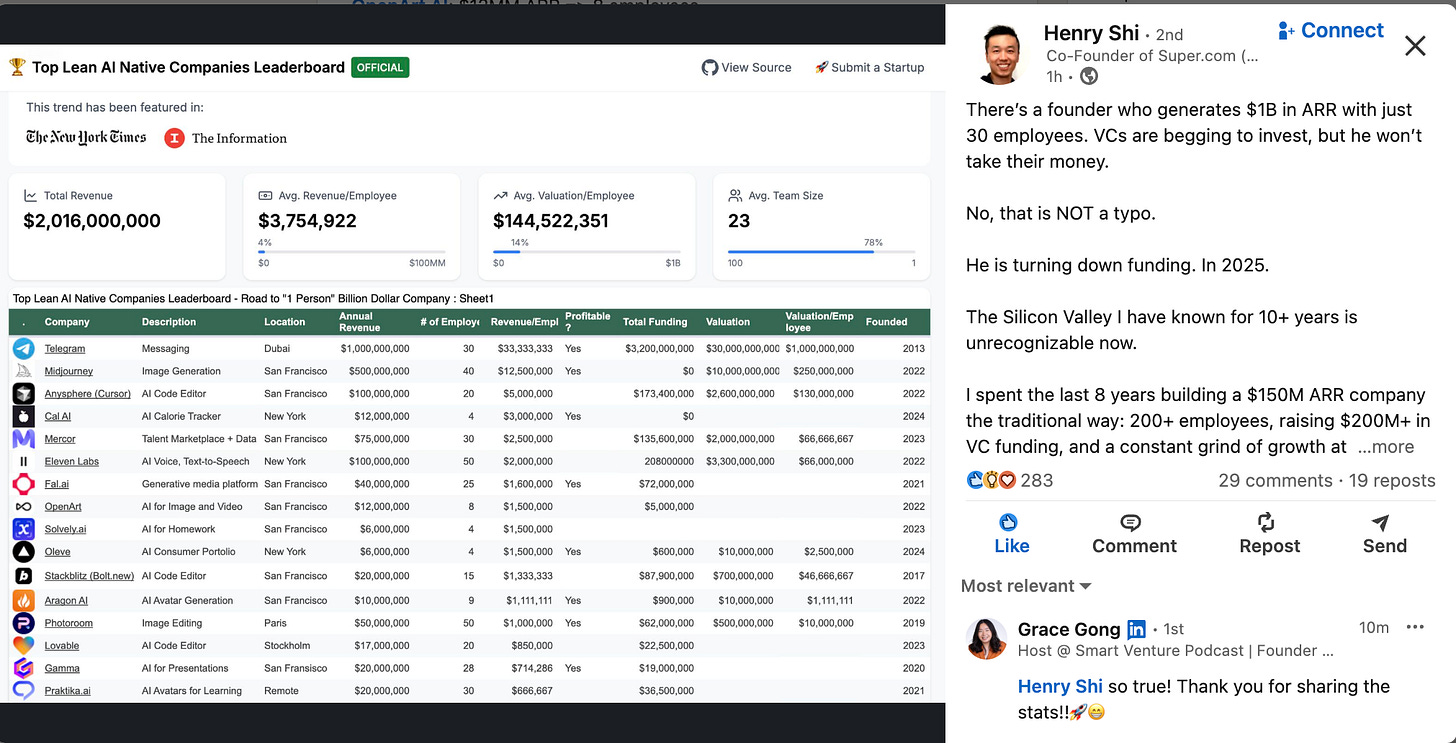
Task: Click the Solvely.ai blue logo icon
Action: 24,529
